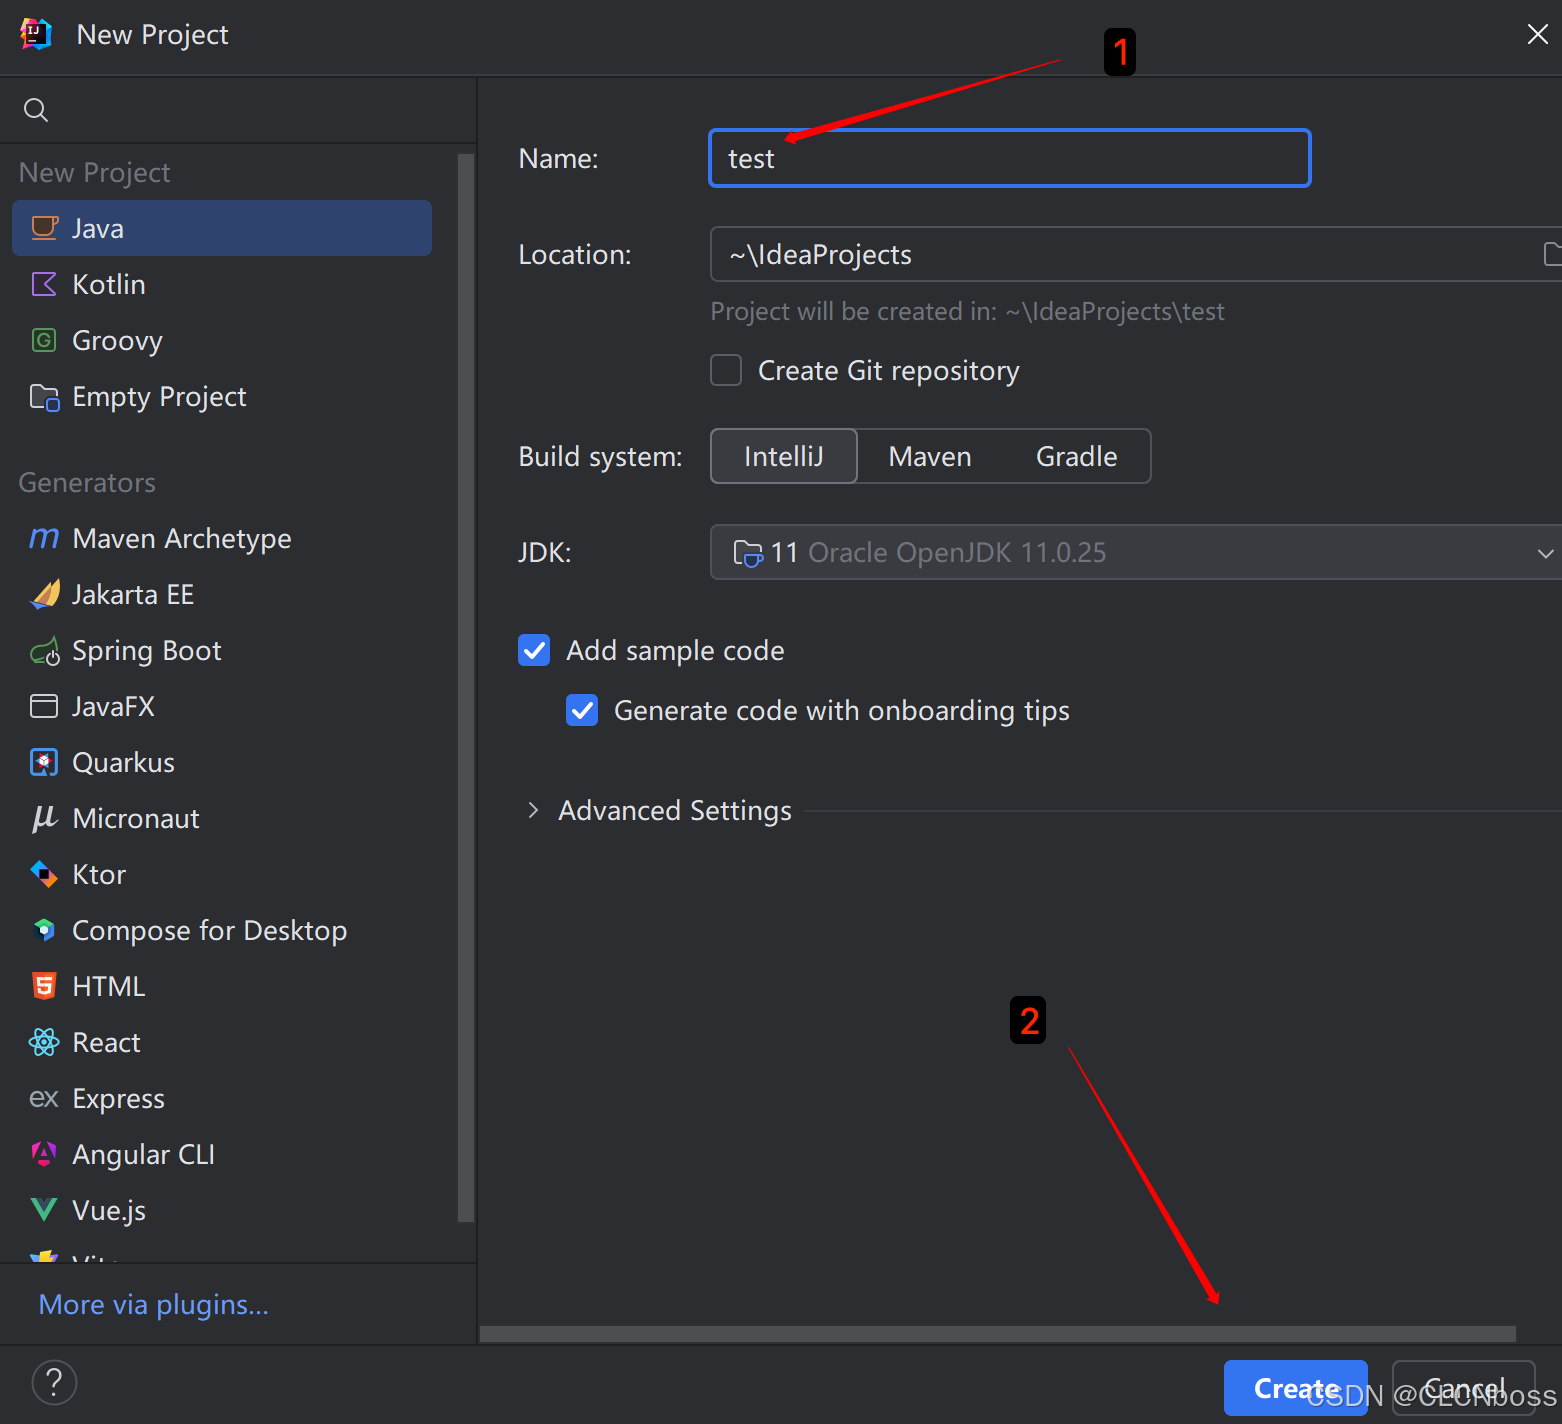The height and width of the screenshot is (1424, 1562).
Task: Click the Compose for Desktop icon
Action: 44,930
